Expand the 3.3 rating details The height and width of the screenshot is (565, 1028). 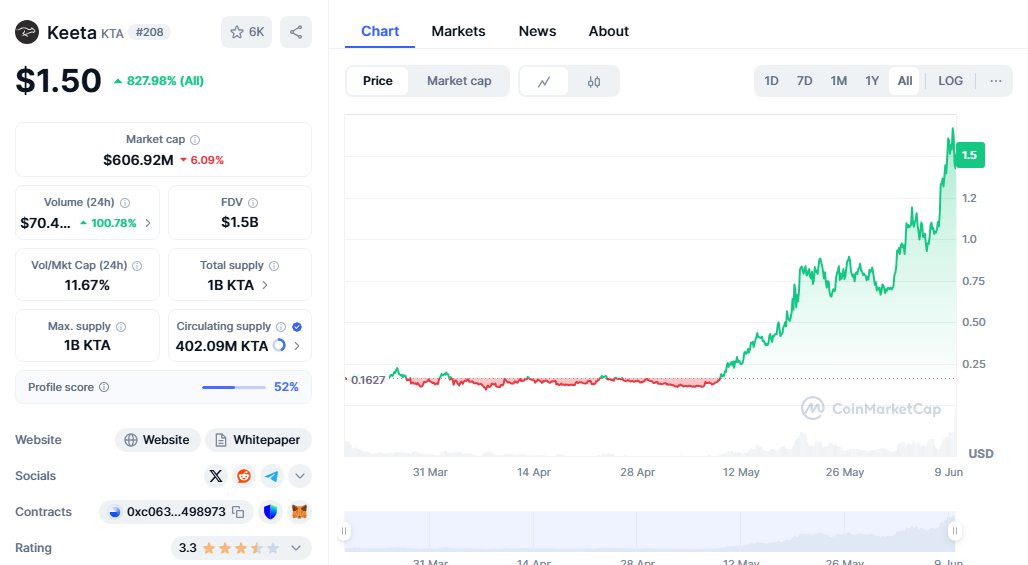[296, 548]
